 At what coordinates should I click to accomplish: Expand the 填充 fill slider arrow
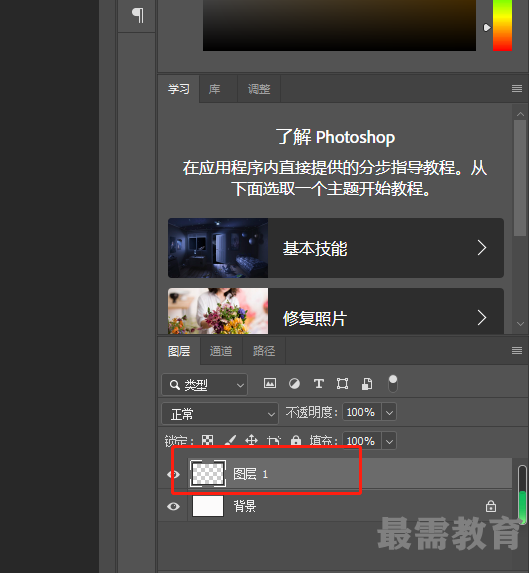coord(389,441)
